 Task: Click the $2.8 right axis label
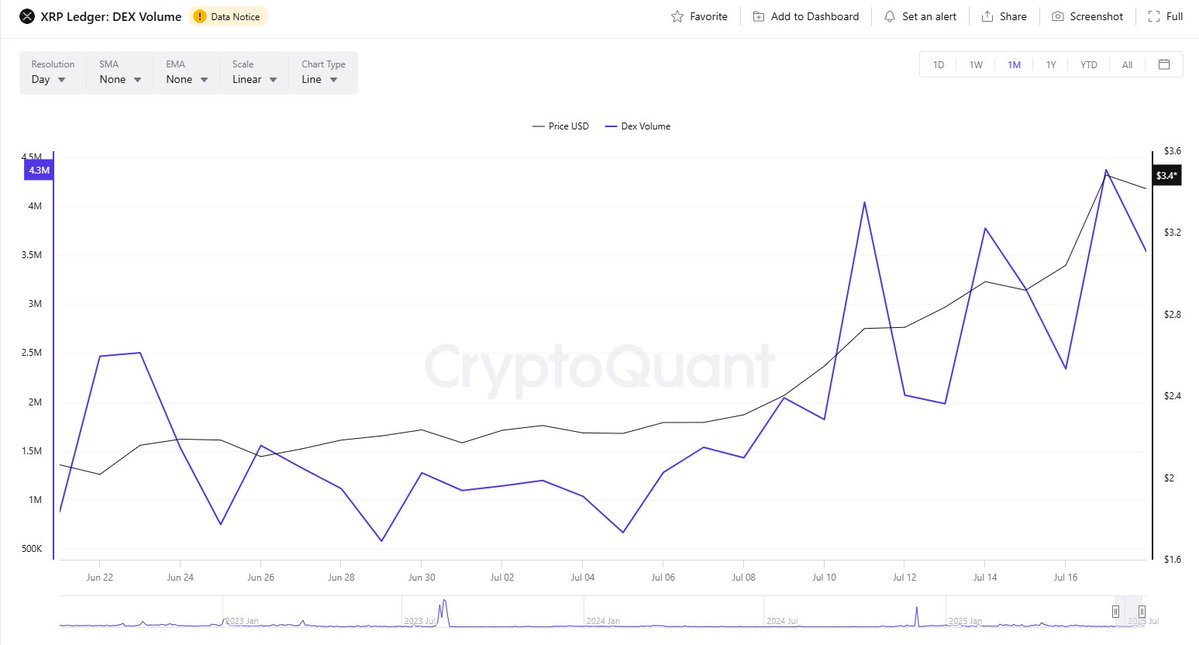pyautogui.click(x=1172, y=314)
